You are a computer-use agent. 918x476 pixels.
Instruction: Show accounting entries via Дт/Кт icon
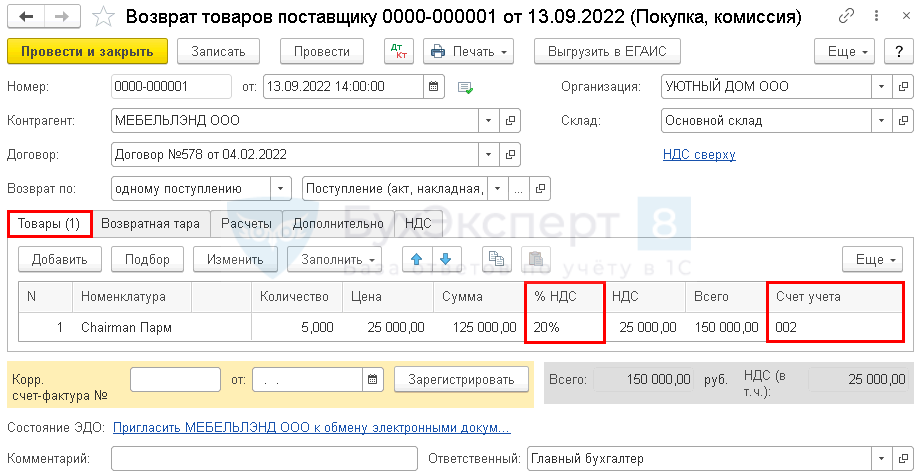pos(398,52)
